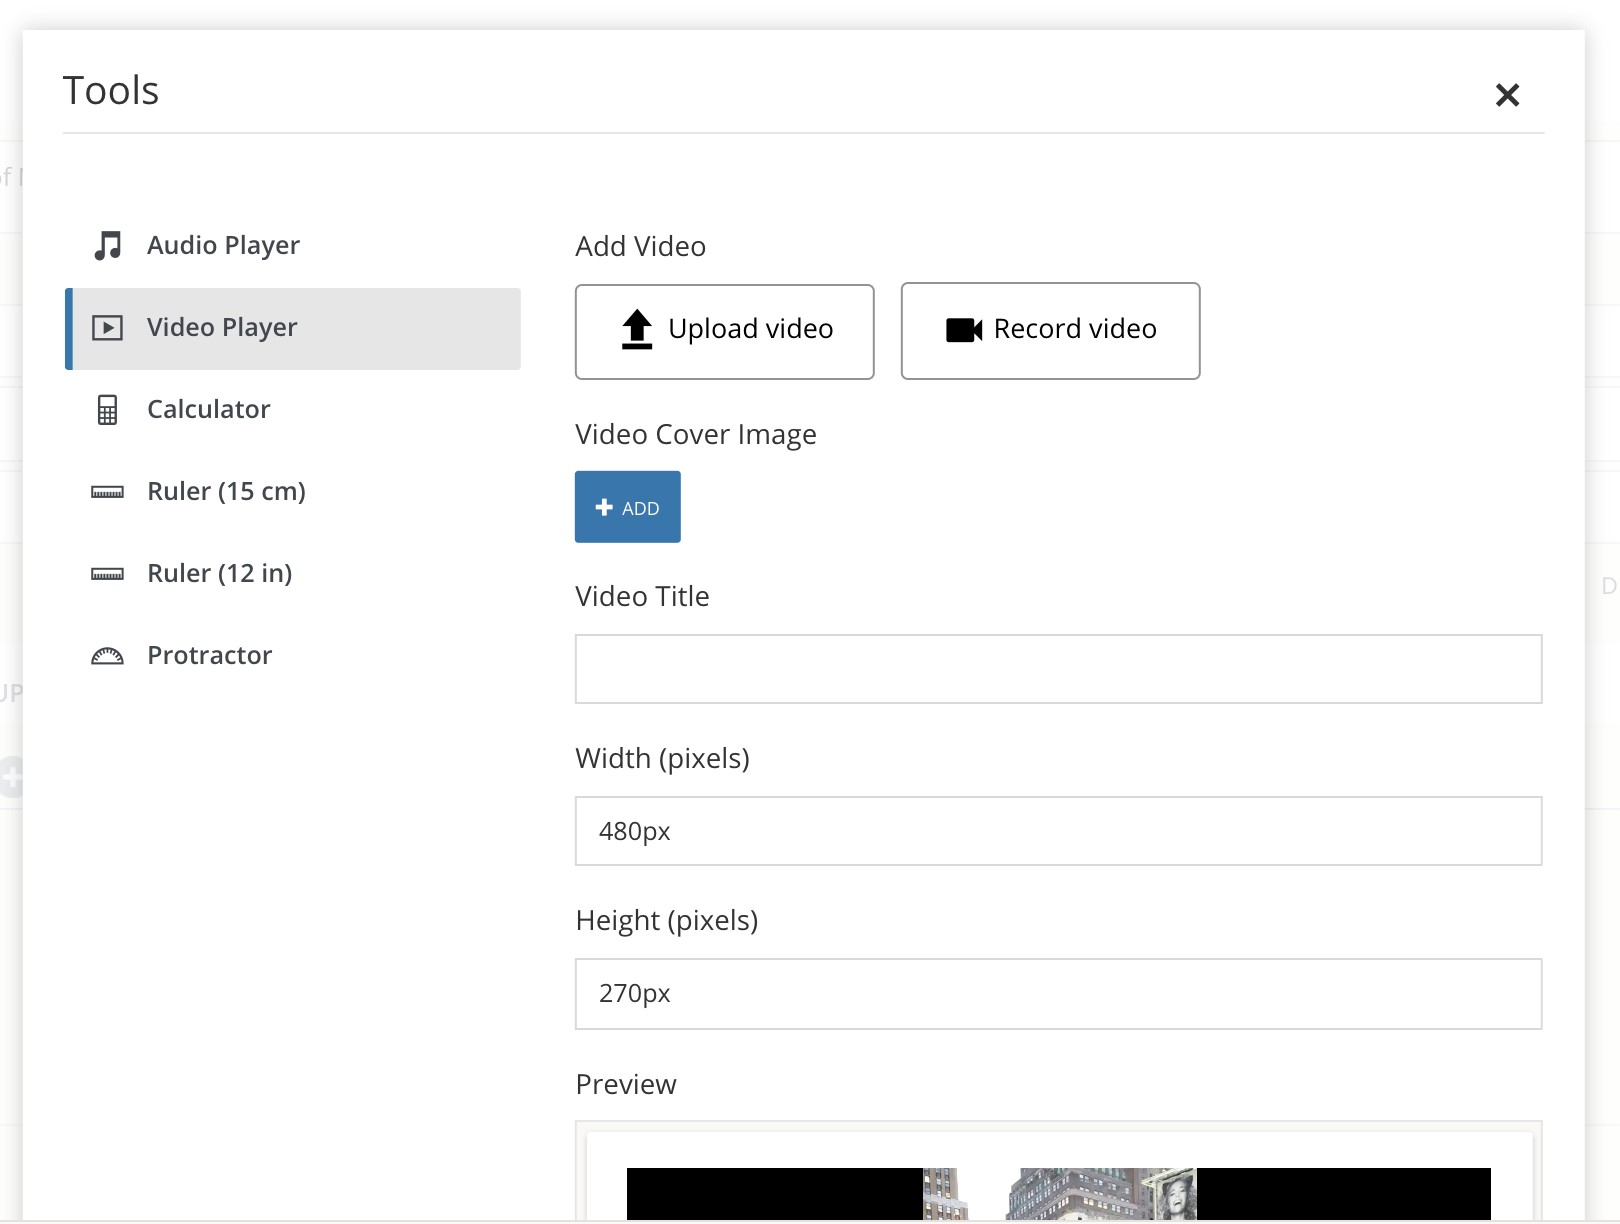Click the camera icon for recording
This screenshot has width=1620, height=1224.
coord(963,330)
